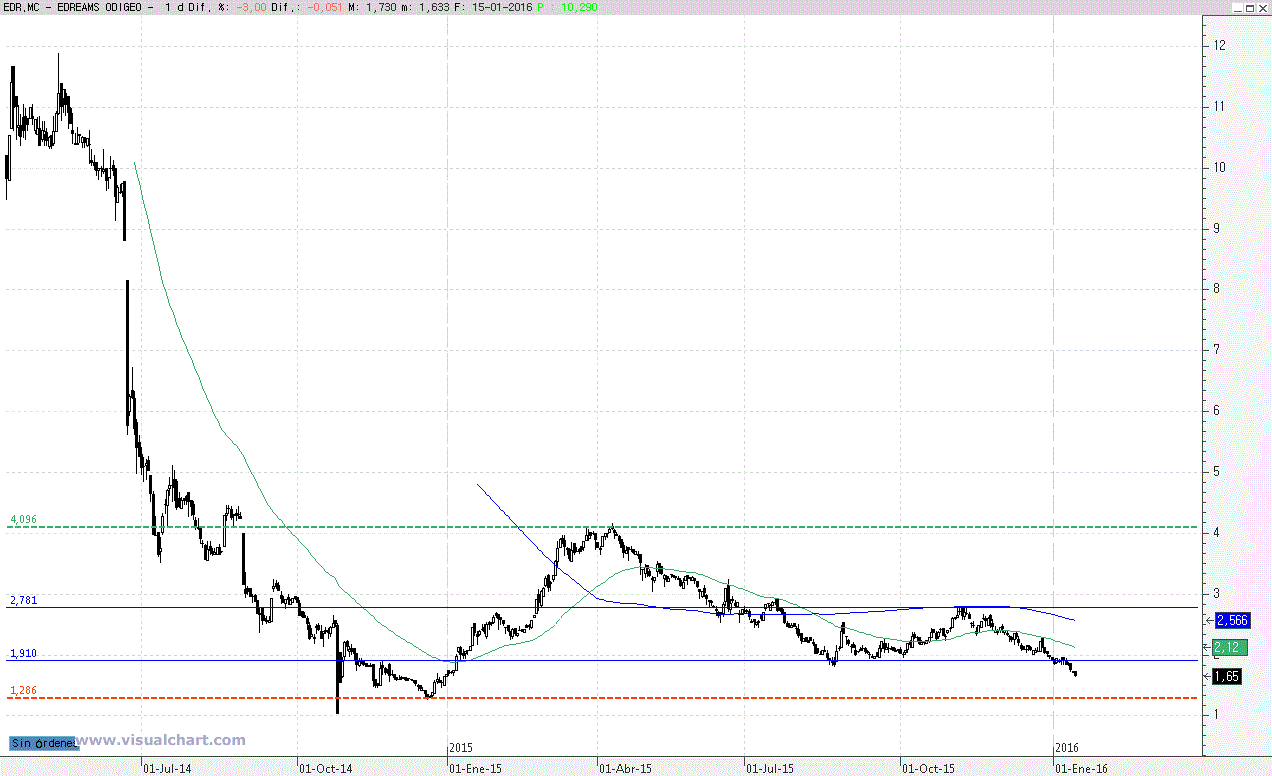Viewport: 1272px width, 776px height.
Task: Click the 8 label on price axis
Action: [1216, 289]
